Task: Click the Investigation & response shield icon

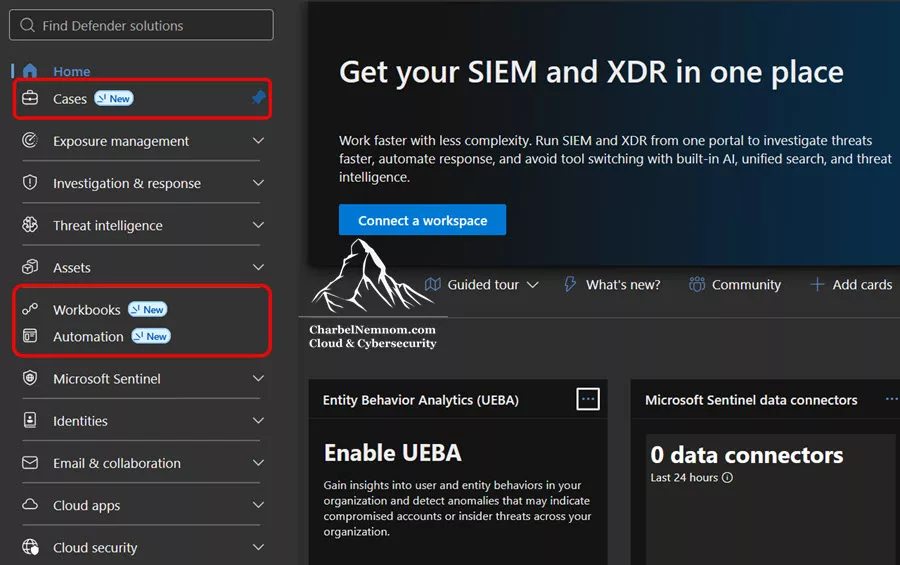Action: 30,183
